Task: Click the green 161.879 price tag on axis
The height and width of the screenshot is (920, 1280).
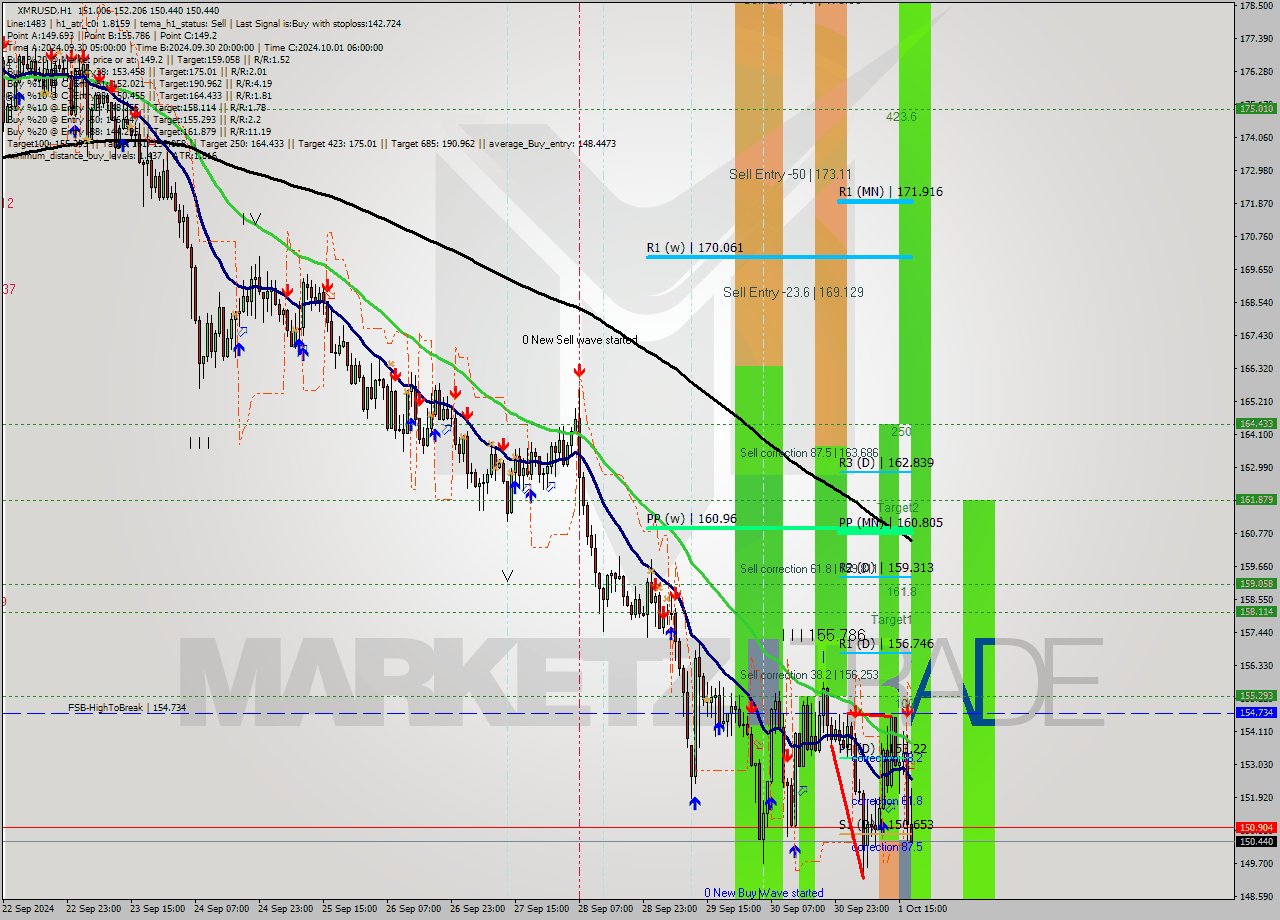Action: [x=1256, y=499]
